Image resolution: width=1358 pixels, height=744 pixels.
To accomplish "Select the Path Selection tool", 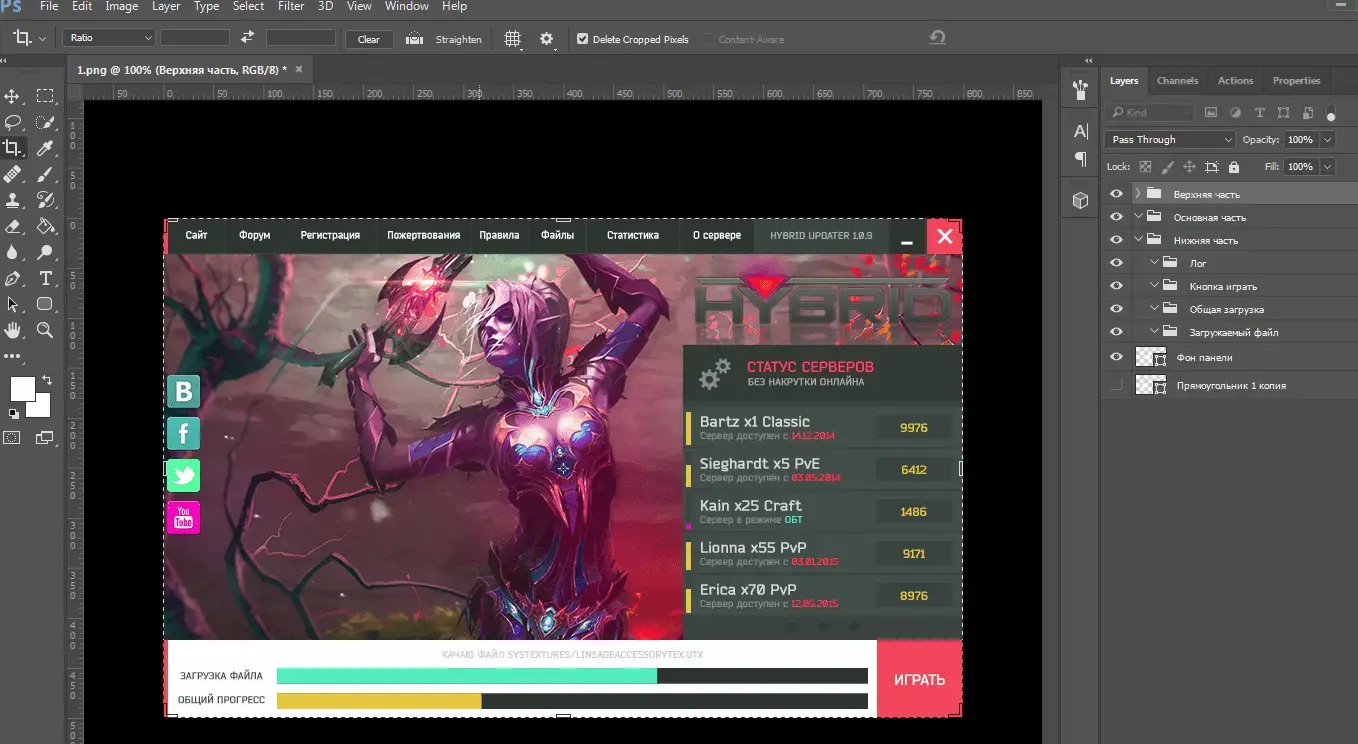I will tap(13, 304).
